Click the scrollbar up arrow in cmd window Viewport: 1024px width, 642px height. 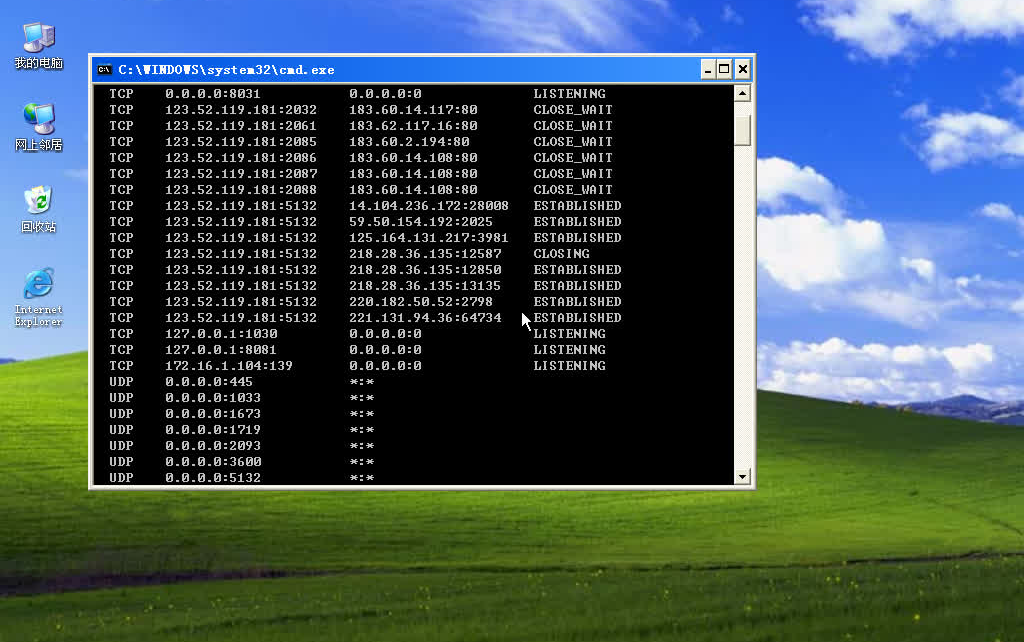pyautogui.click(x=742, y=93)
